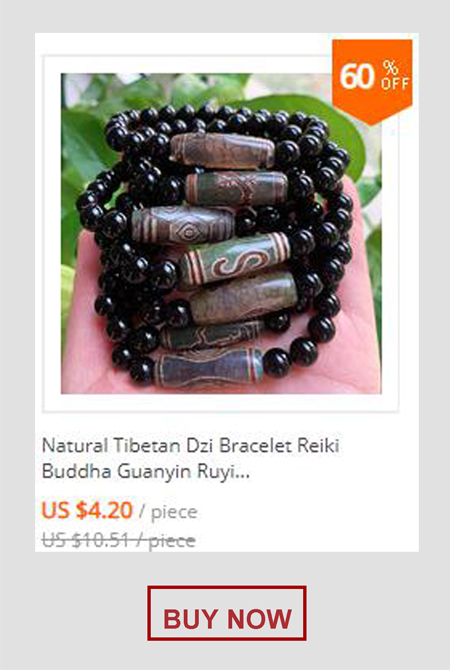The image size is (450, 670).
Task: Click the topmost brown dzi bead
Action: click(222, 150)
